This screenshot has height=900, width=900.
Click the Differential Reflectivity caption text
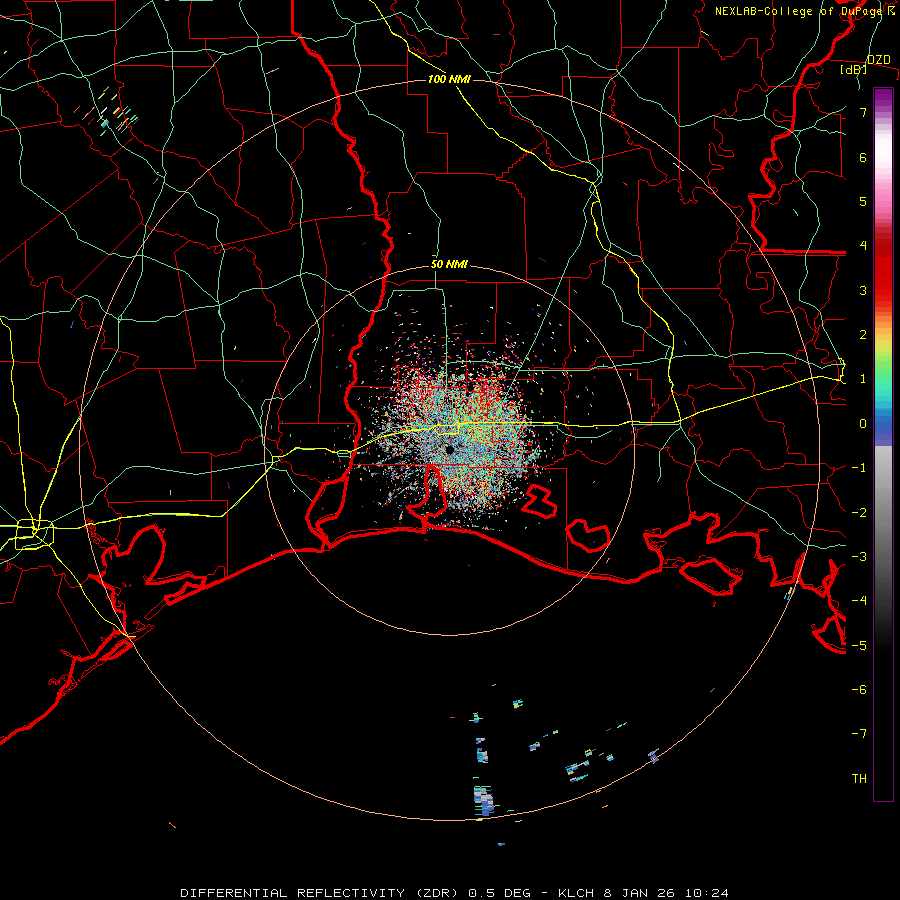[x=454, y=893]
